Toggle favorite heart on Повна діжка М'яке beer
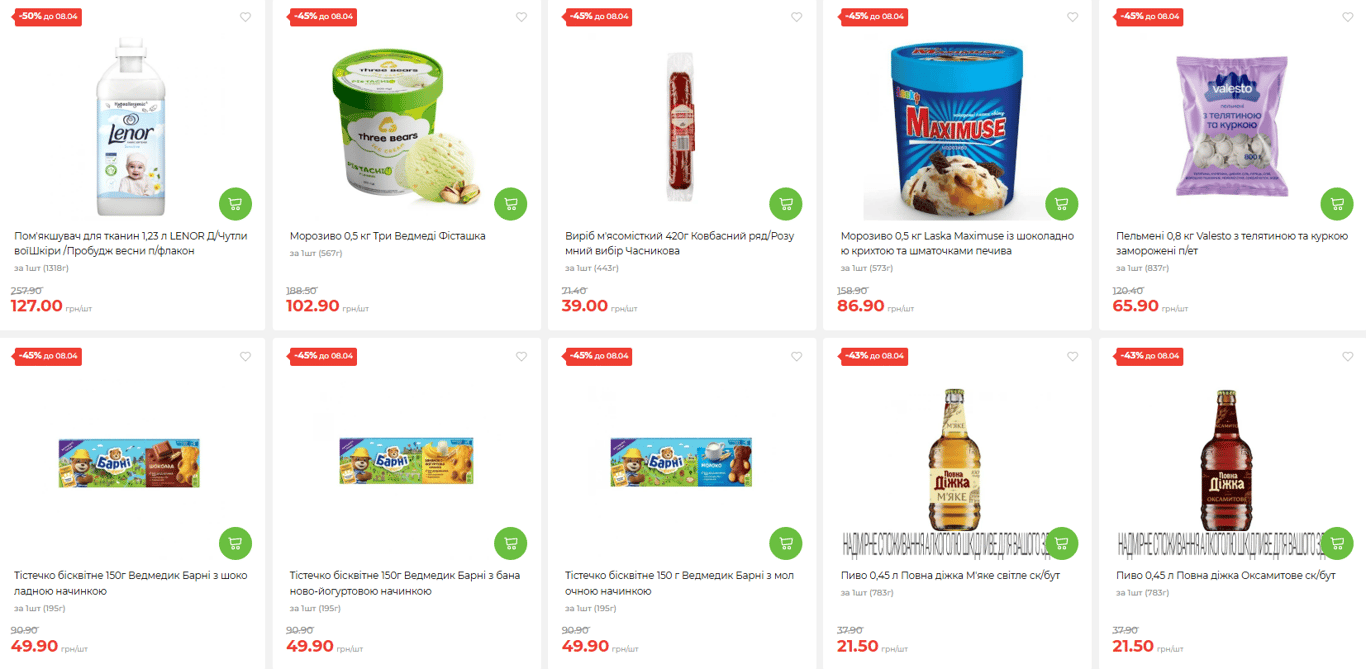Image resolution: width=1366 pixels, height=669 pixels. pyautogui.click(x=1072, y=357)
